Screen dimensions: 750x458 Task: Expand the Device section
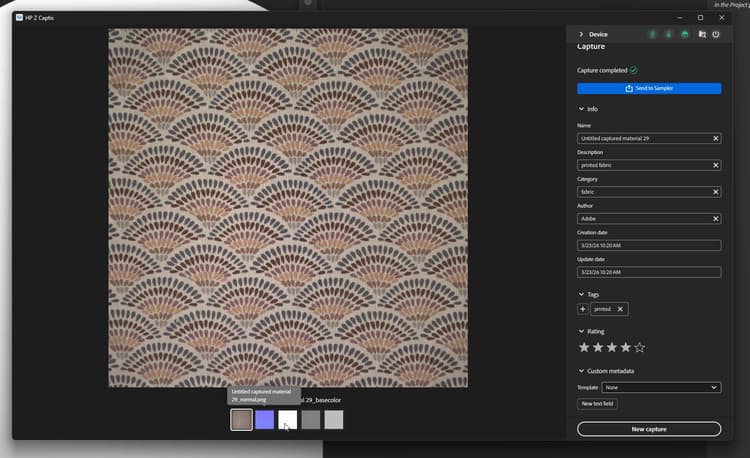pos(581,34)
